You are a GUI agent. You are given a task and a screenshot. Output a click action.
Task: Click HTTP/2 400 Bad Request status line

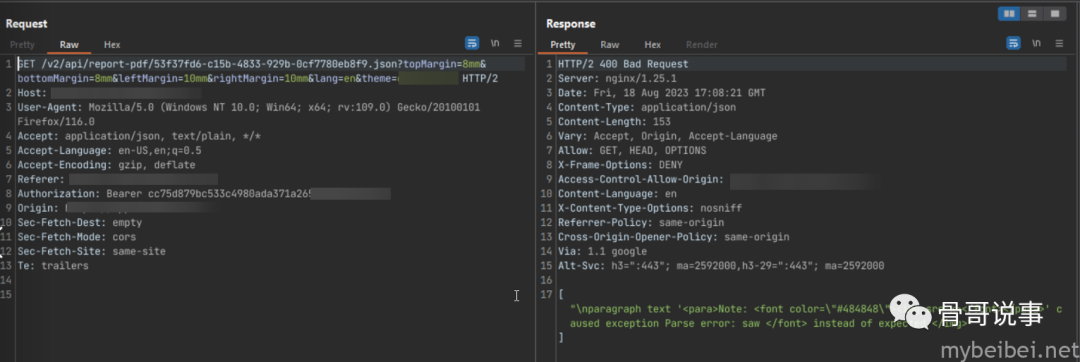click(623, 64)
